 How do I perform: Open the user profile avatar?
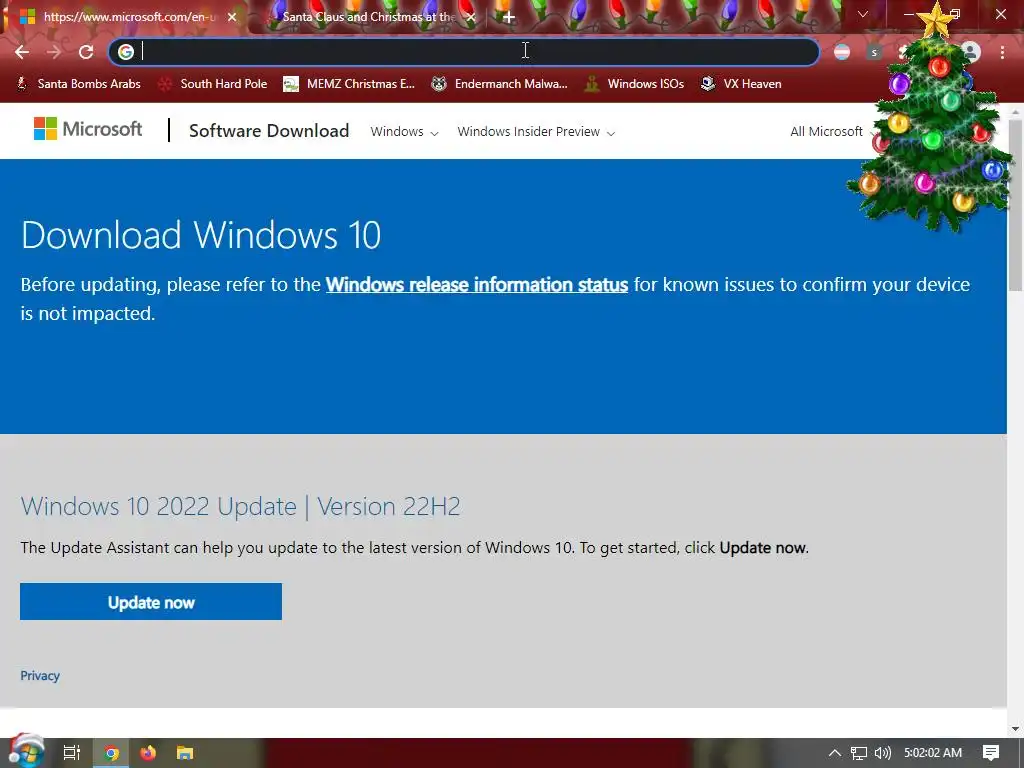coord(971,52)
